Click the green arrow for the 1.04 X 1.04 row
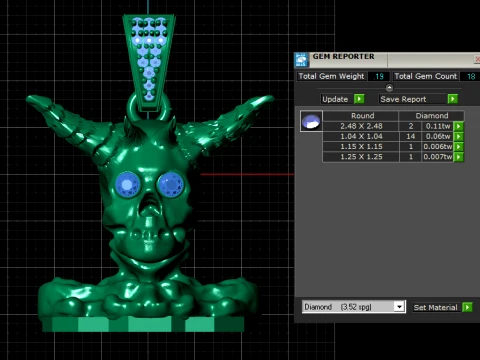480x360 pixels. [x=459, y=137]
